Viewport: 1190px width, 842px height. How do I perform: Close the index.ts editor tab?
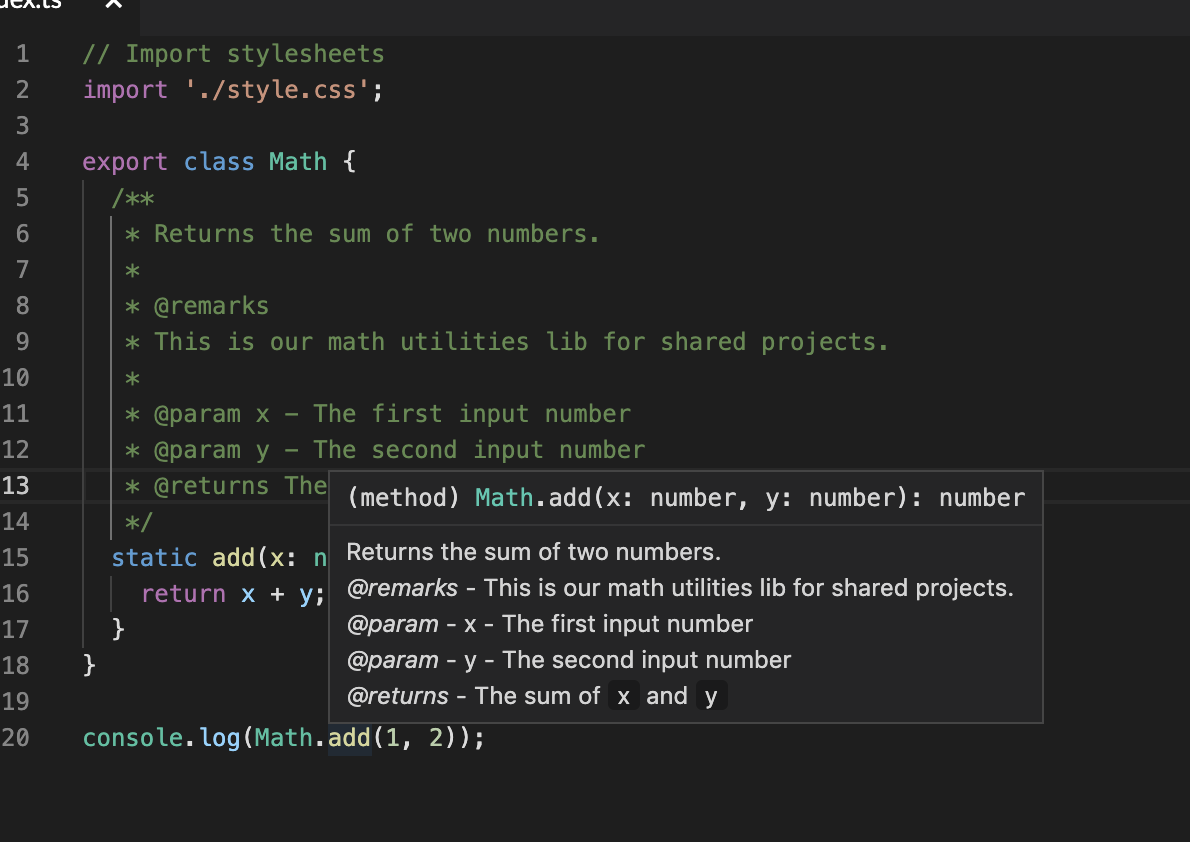click(x=114, y=4)
